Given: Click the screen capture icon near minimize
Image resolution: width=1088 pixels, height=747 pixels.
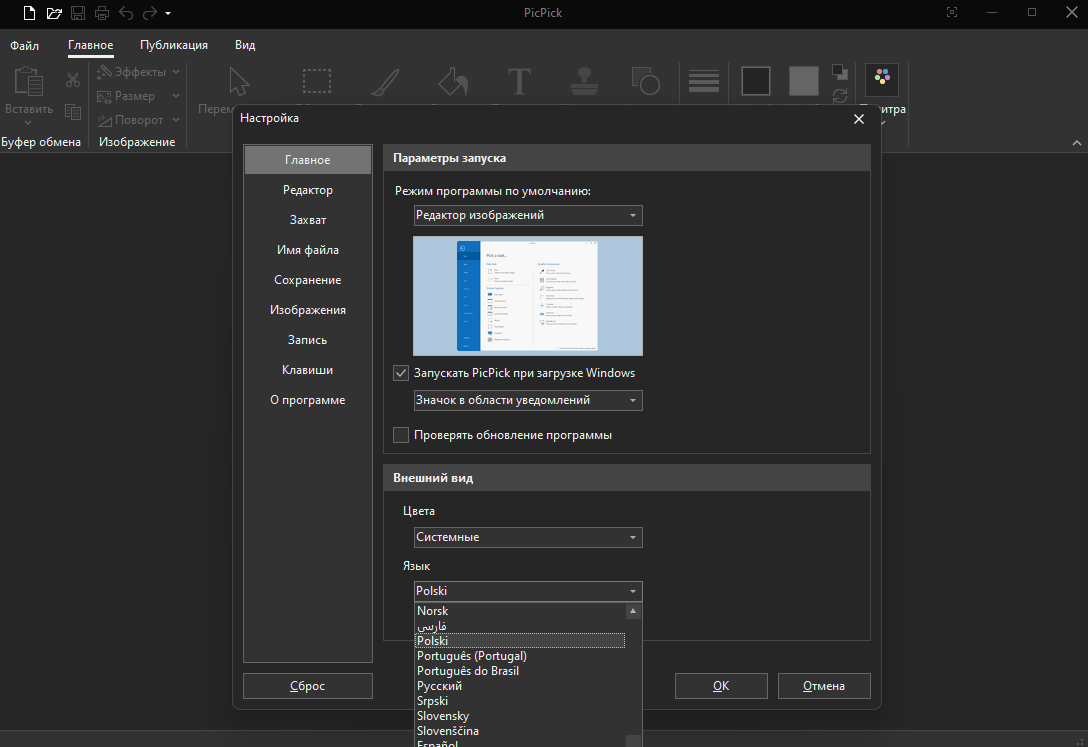Looking at the screenshot, I should click(x=952, y=12).
